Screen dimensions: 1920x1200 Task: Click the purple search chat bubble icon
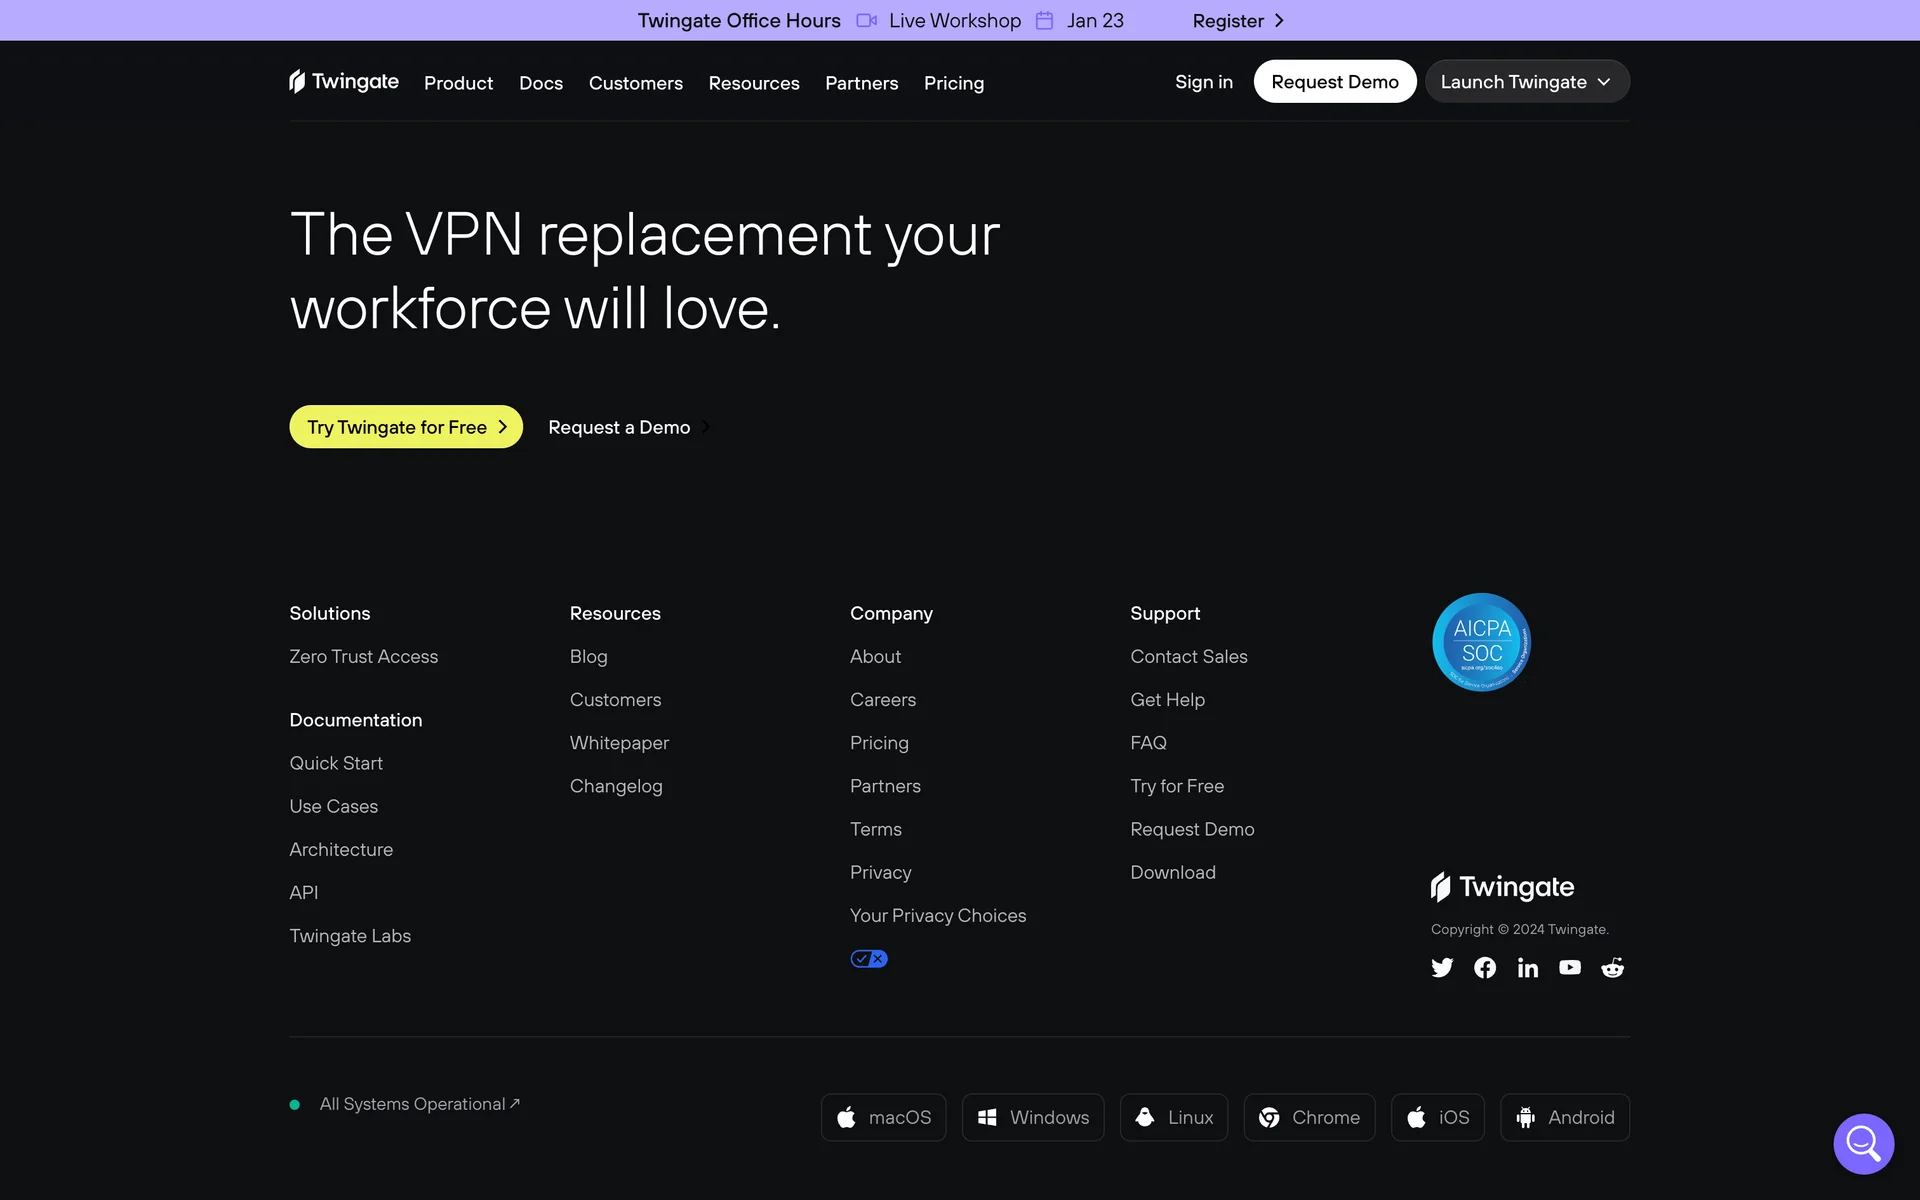click(1863, 1143)
